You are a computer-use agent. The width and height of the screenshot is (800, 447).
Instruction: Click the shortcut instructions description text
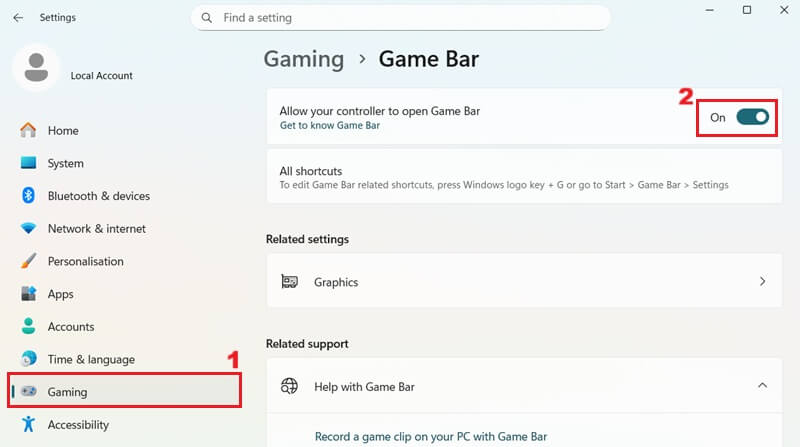coord(504,185)
